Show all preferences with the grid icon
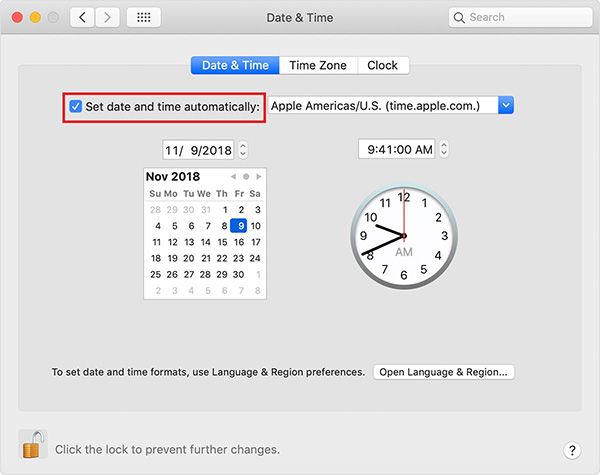The height and width of the screenshot is (475, 600). (143, 17)
